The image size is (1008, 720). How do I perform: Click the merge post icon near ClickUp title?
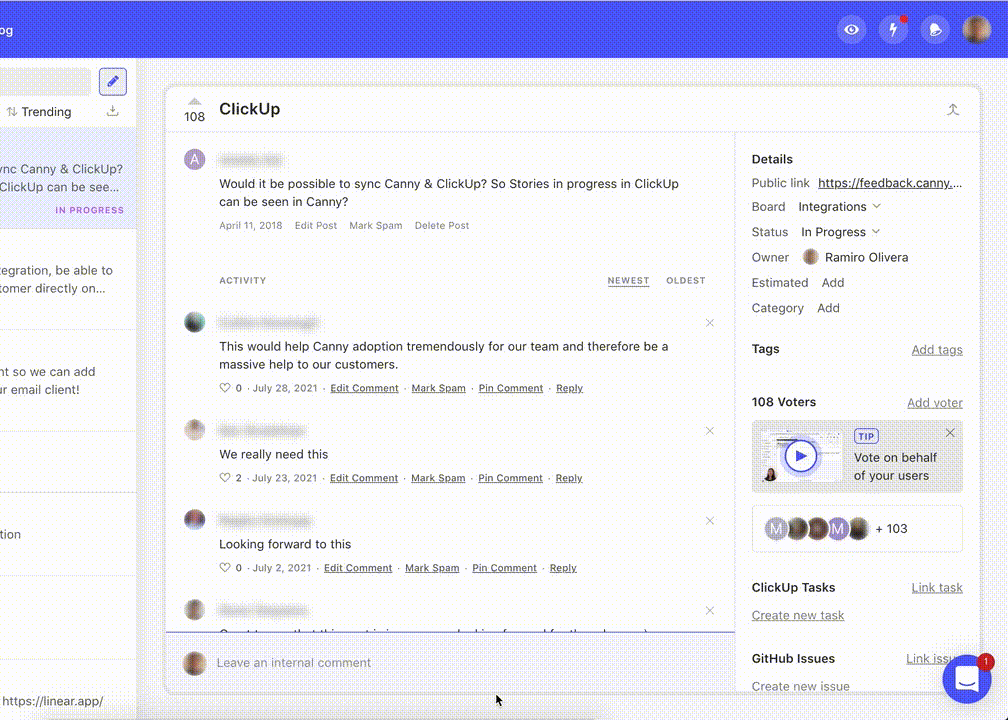pos(953,109)
